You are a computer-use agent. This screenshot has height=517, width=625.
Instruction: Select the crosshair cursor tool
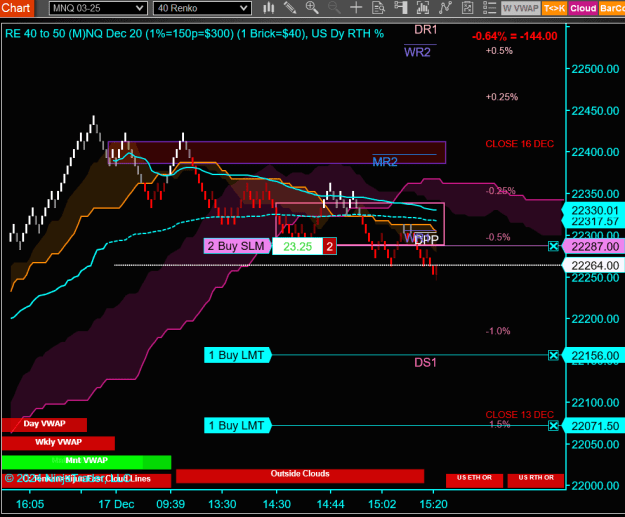point(356,8)
